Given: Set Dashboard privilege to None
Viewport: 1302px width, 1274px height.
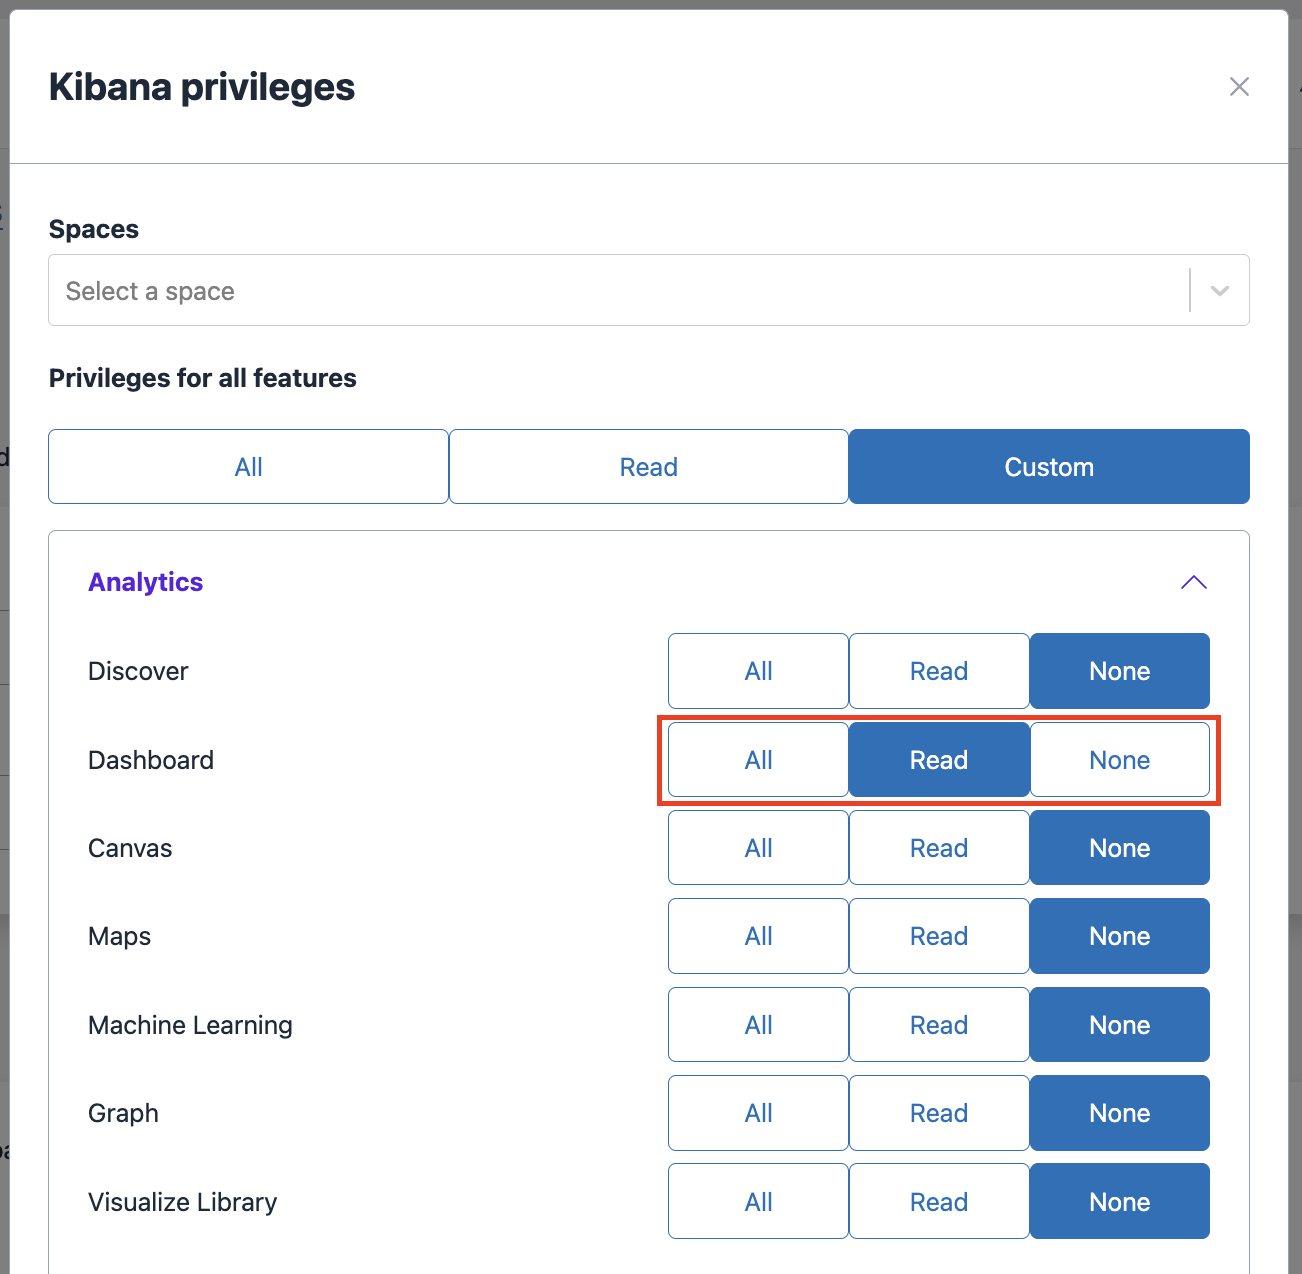Looking at the screenshot, I should pyautogui.click(x=1119, y=760).
